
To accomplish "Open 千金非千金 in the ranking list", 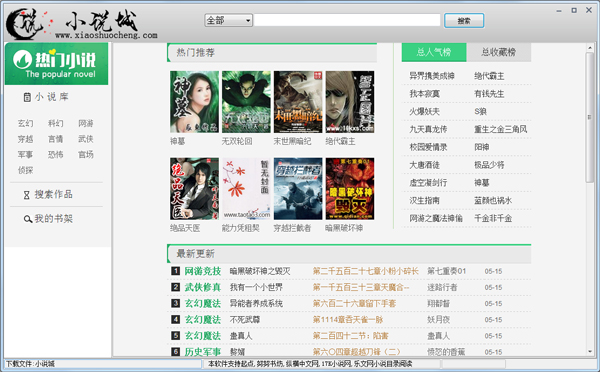I will [x=493, y=218].
